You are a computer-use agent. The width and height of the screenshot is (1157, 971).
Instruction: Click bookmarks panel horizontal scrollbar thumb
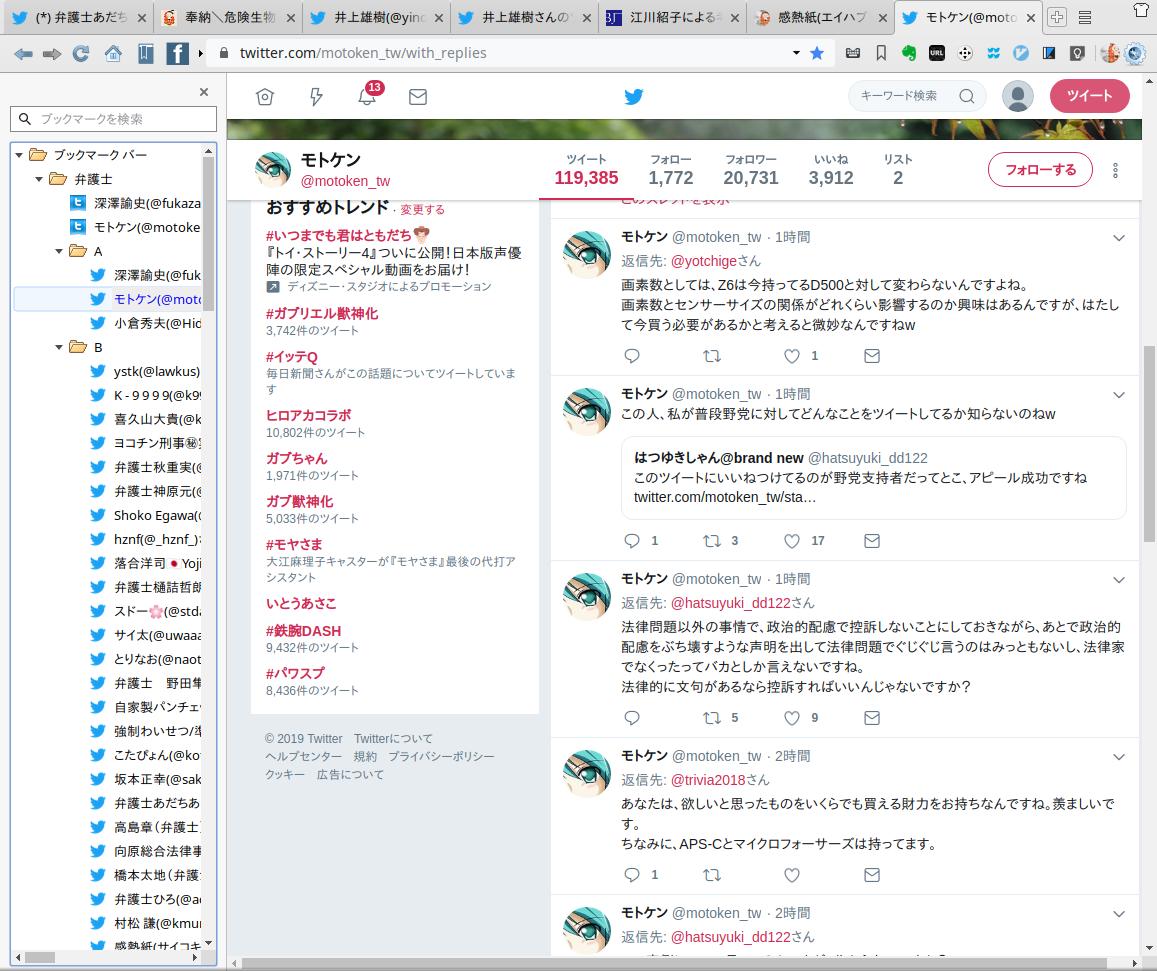click(40, 958)
